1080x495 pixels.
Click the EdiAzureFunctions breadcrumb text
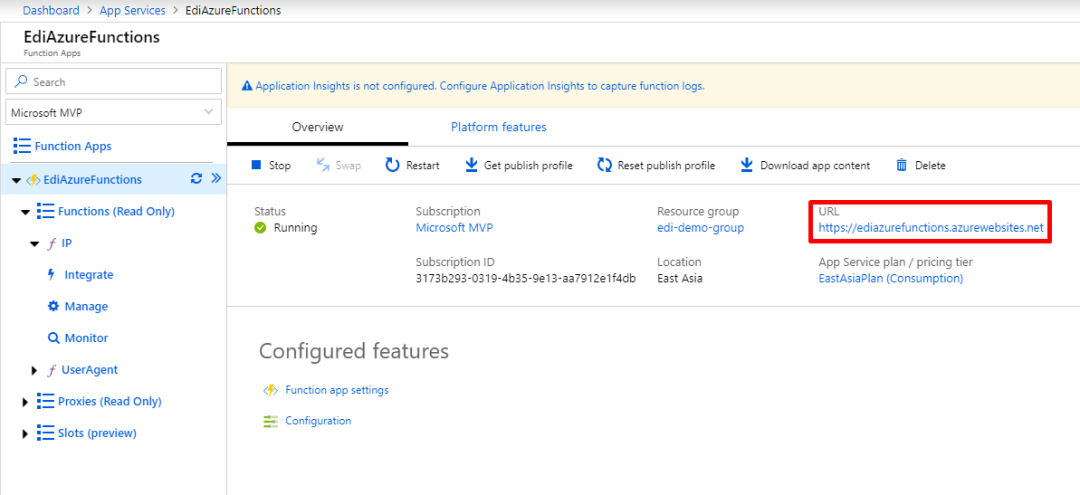pyautogui.click(x=233, y=10)
